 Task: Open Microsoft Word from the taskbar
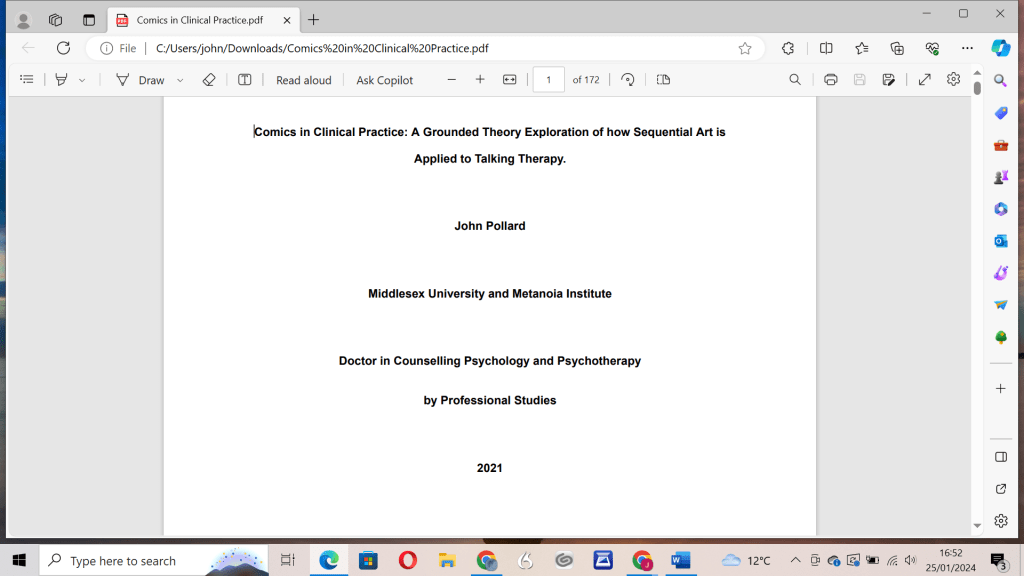coord(681,560)
